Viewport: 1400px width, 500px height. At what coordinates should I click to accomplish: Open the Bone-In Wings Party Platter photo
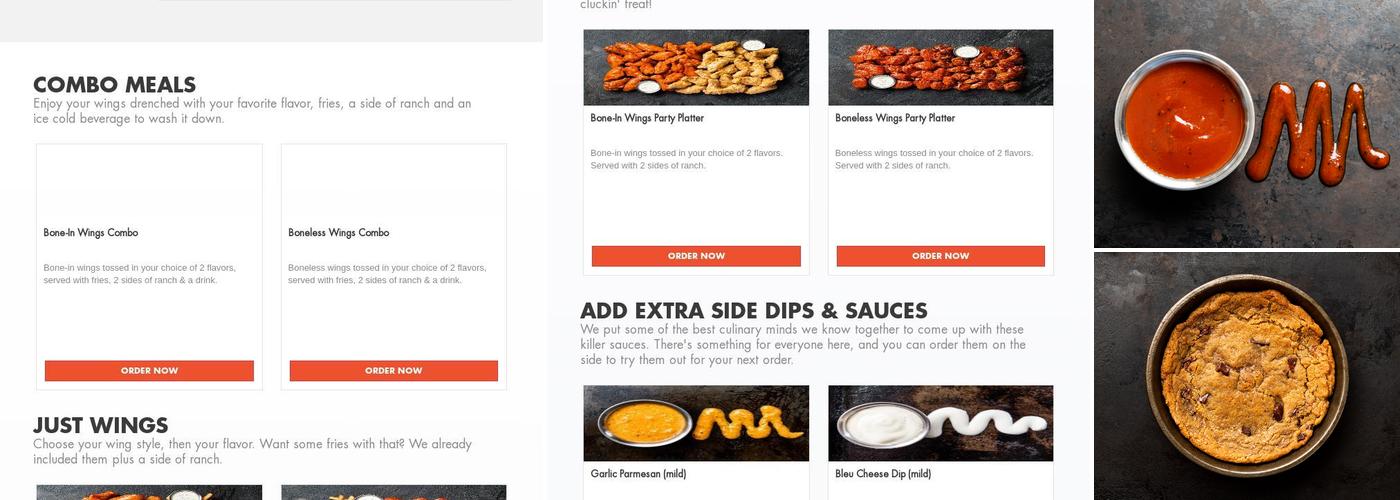point(696,67)
